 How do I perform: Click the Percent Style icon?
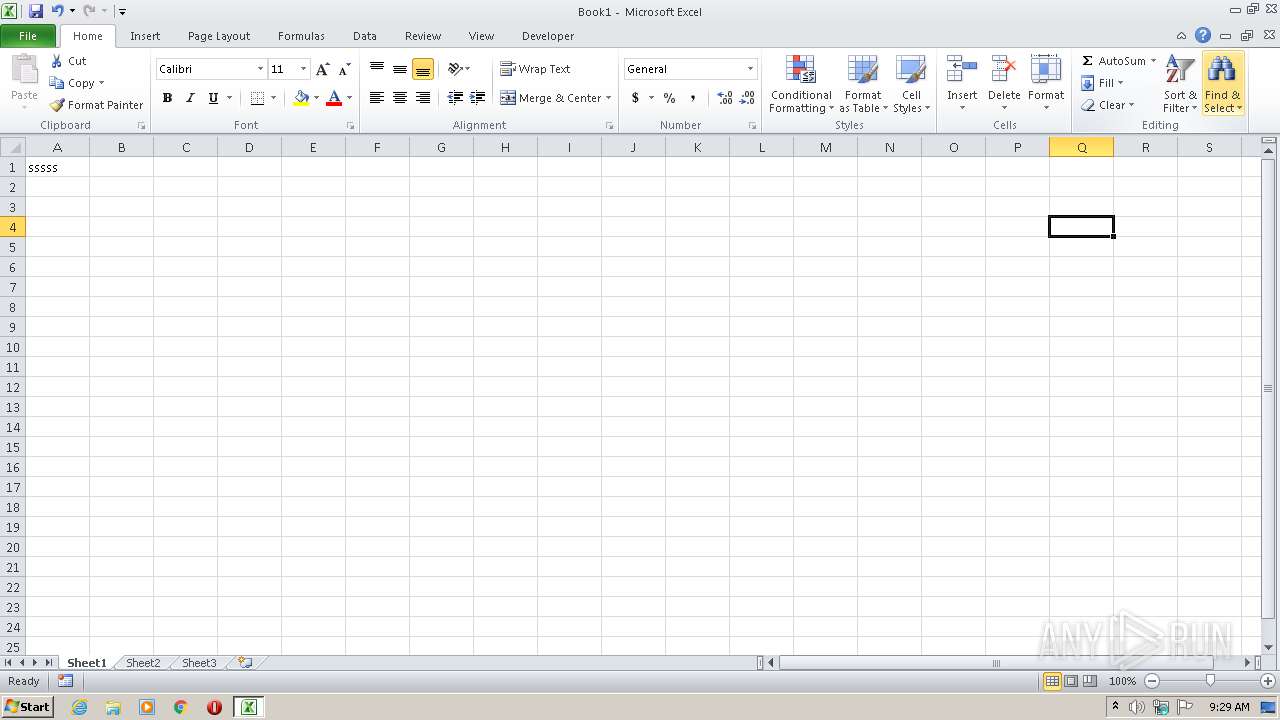tap(669, 98)
